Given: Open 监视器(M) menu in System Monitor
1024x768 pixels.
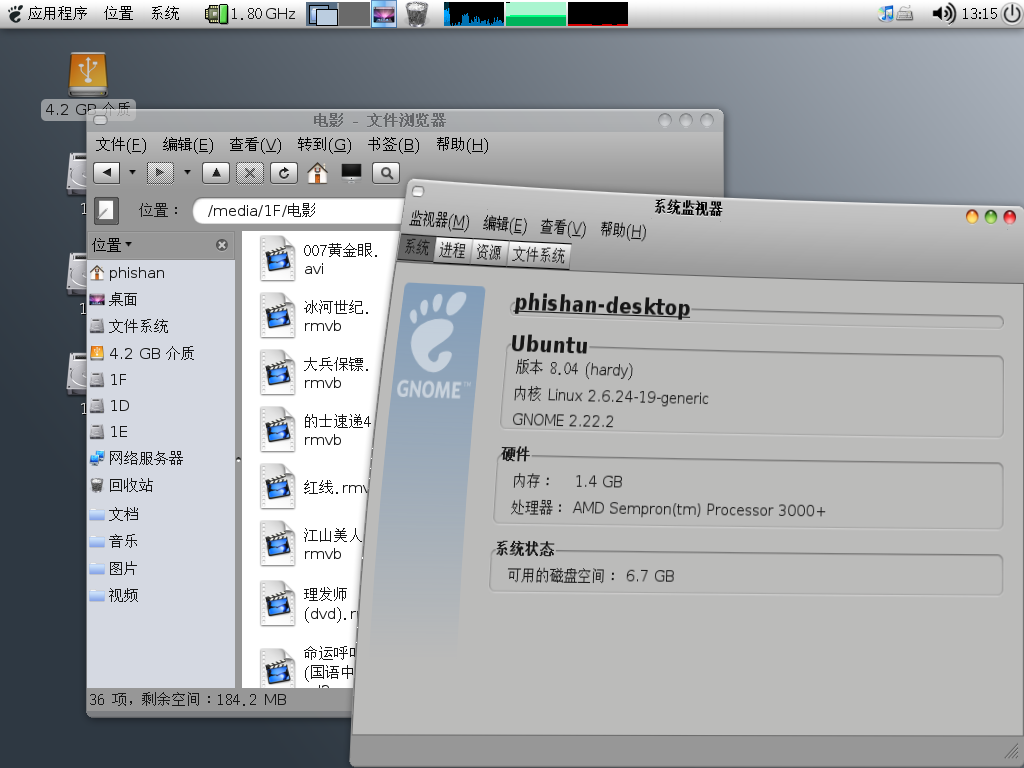Looking at the screenshot, I should (440, 220).
